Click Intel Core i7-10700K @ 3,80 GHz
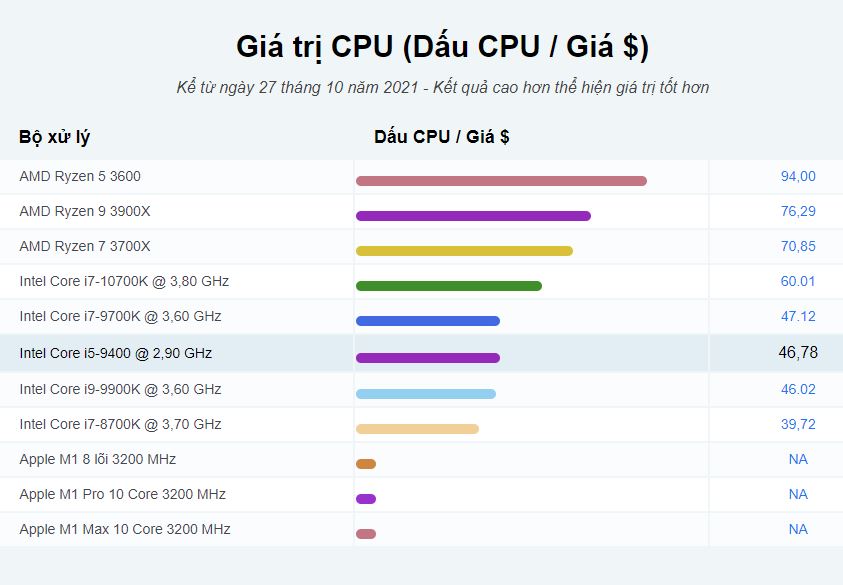Viewport: 843px width, 585px height. (x=124, y=281)
